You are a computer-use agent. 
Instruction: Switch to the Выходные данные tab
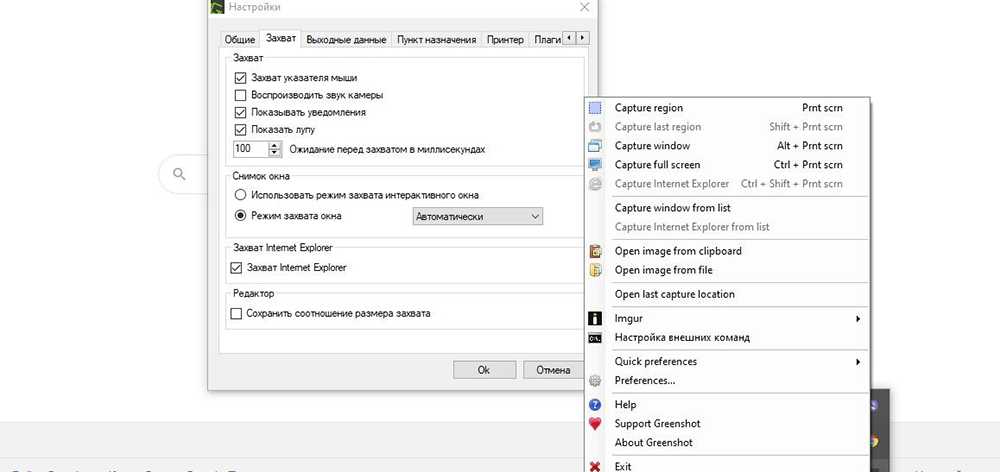click(345, 39)
